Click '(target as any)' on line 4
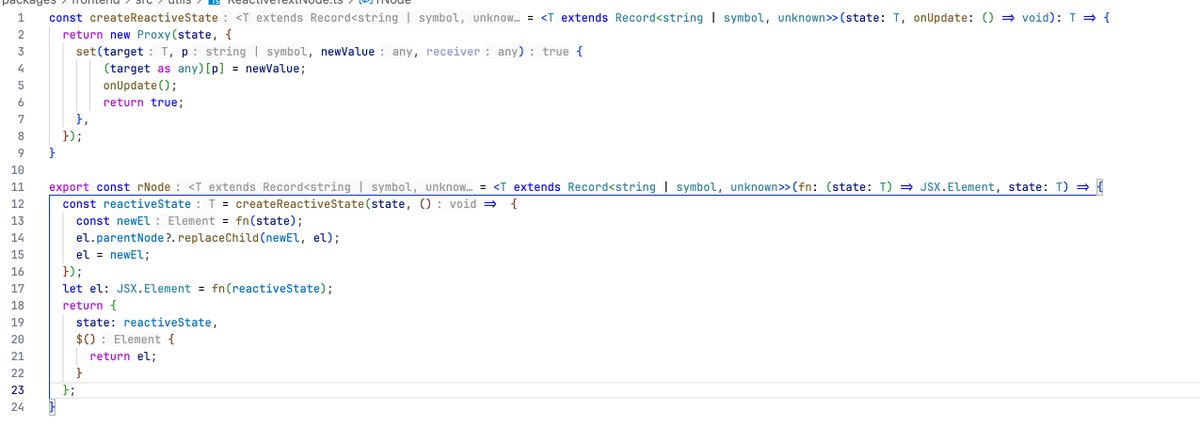Viewport: 1200px width, 443px height. pyautogui.click(x=153, y=68)
